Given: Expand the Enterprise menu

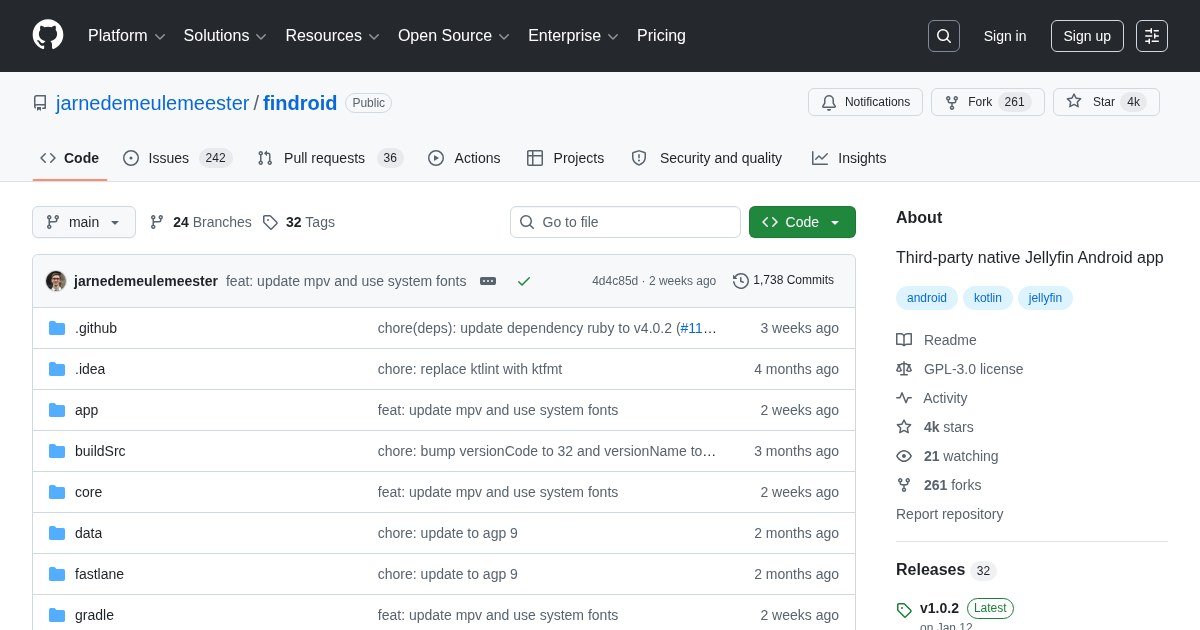Looking at the screenshot, I should click(x=573, y=36).
